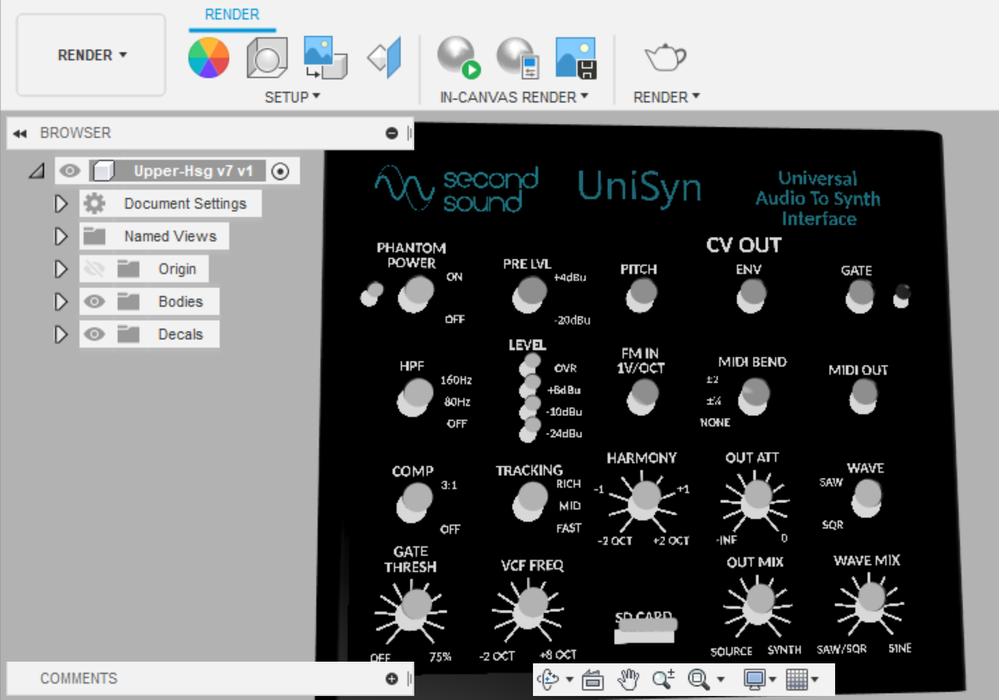Screen dimensions: 999x700
Task: Click the Bodies folder icon
Action: pyautogui.click(x=128, y=301)
